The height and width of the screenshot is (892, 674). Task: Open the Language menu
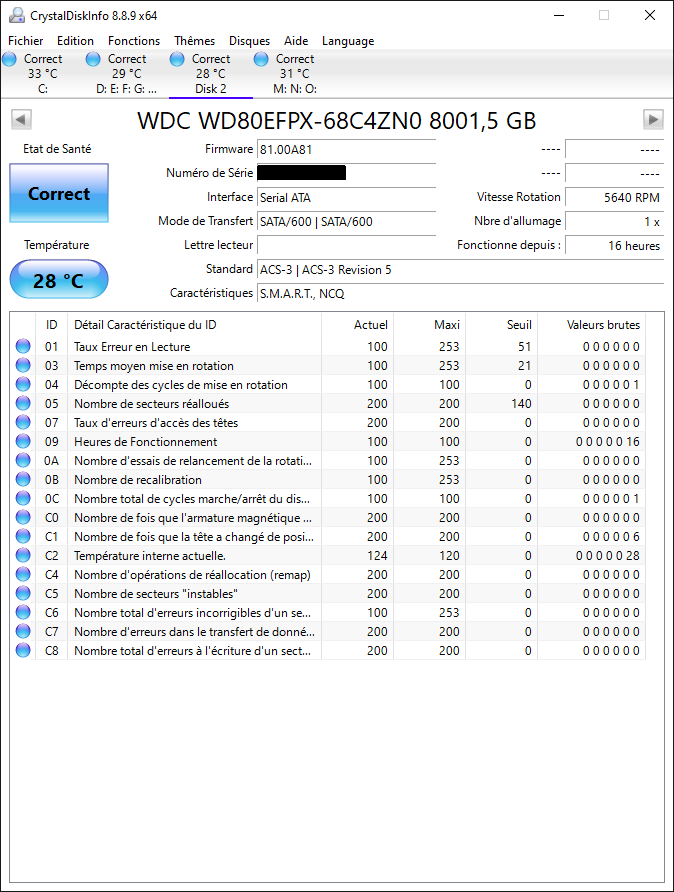point(348,41)
